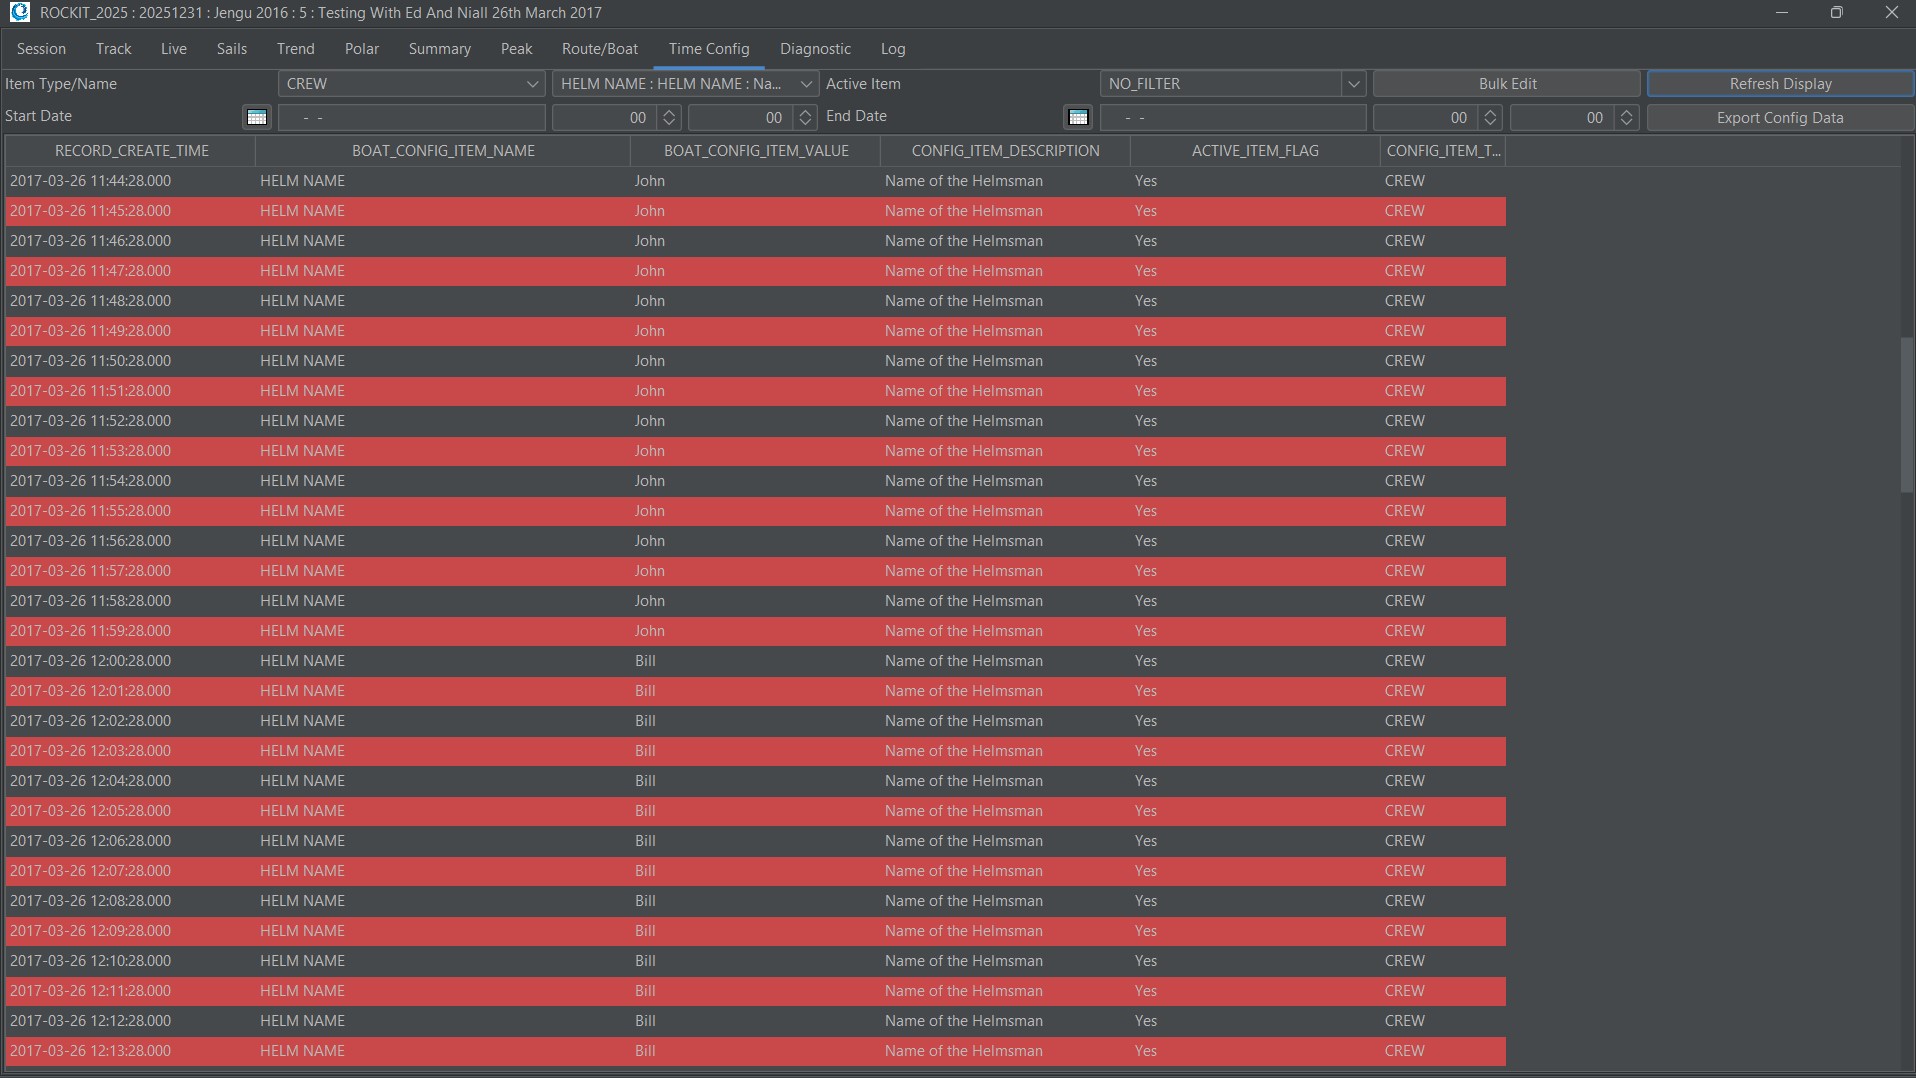Expand the NO_FILTER active item dropdown

(x=1353, y=84)
